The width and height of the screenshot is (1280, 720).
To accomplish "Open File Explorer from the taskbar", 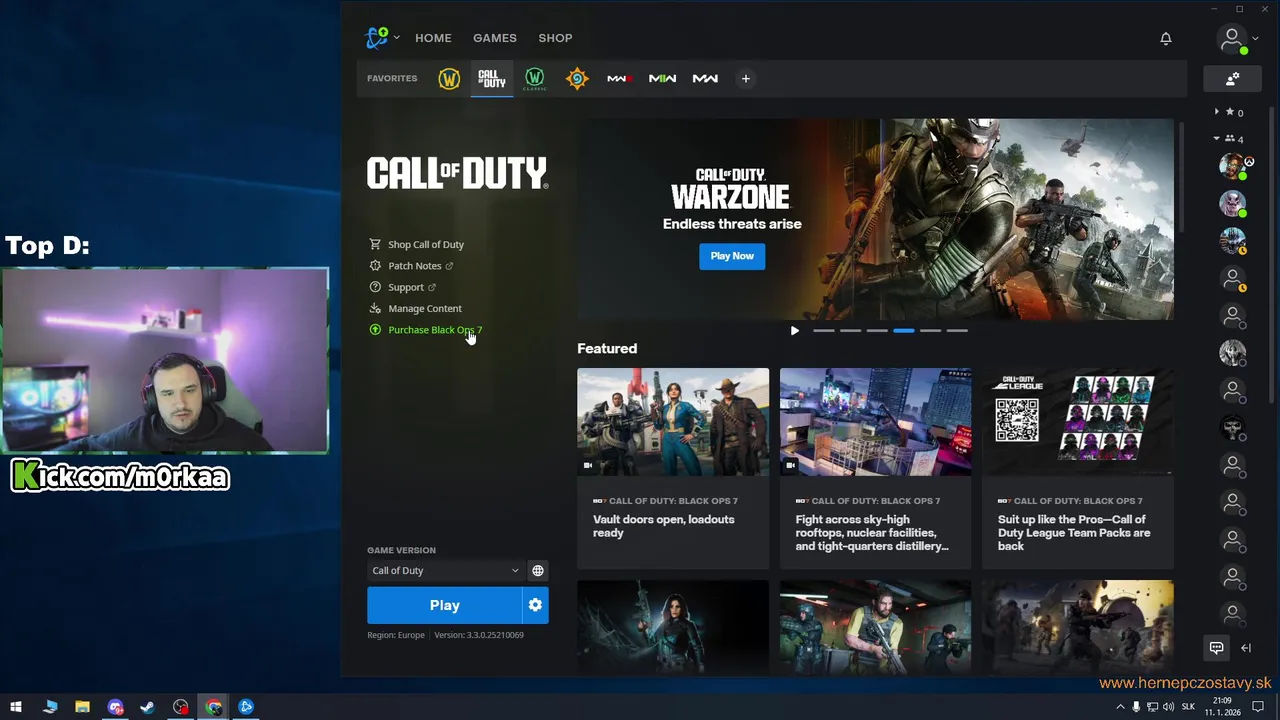I will tap(82, 707).
